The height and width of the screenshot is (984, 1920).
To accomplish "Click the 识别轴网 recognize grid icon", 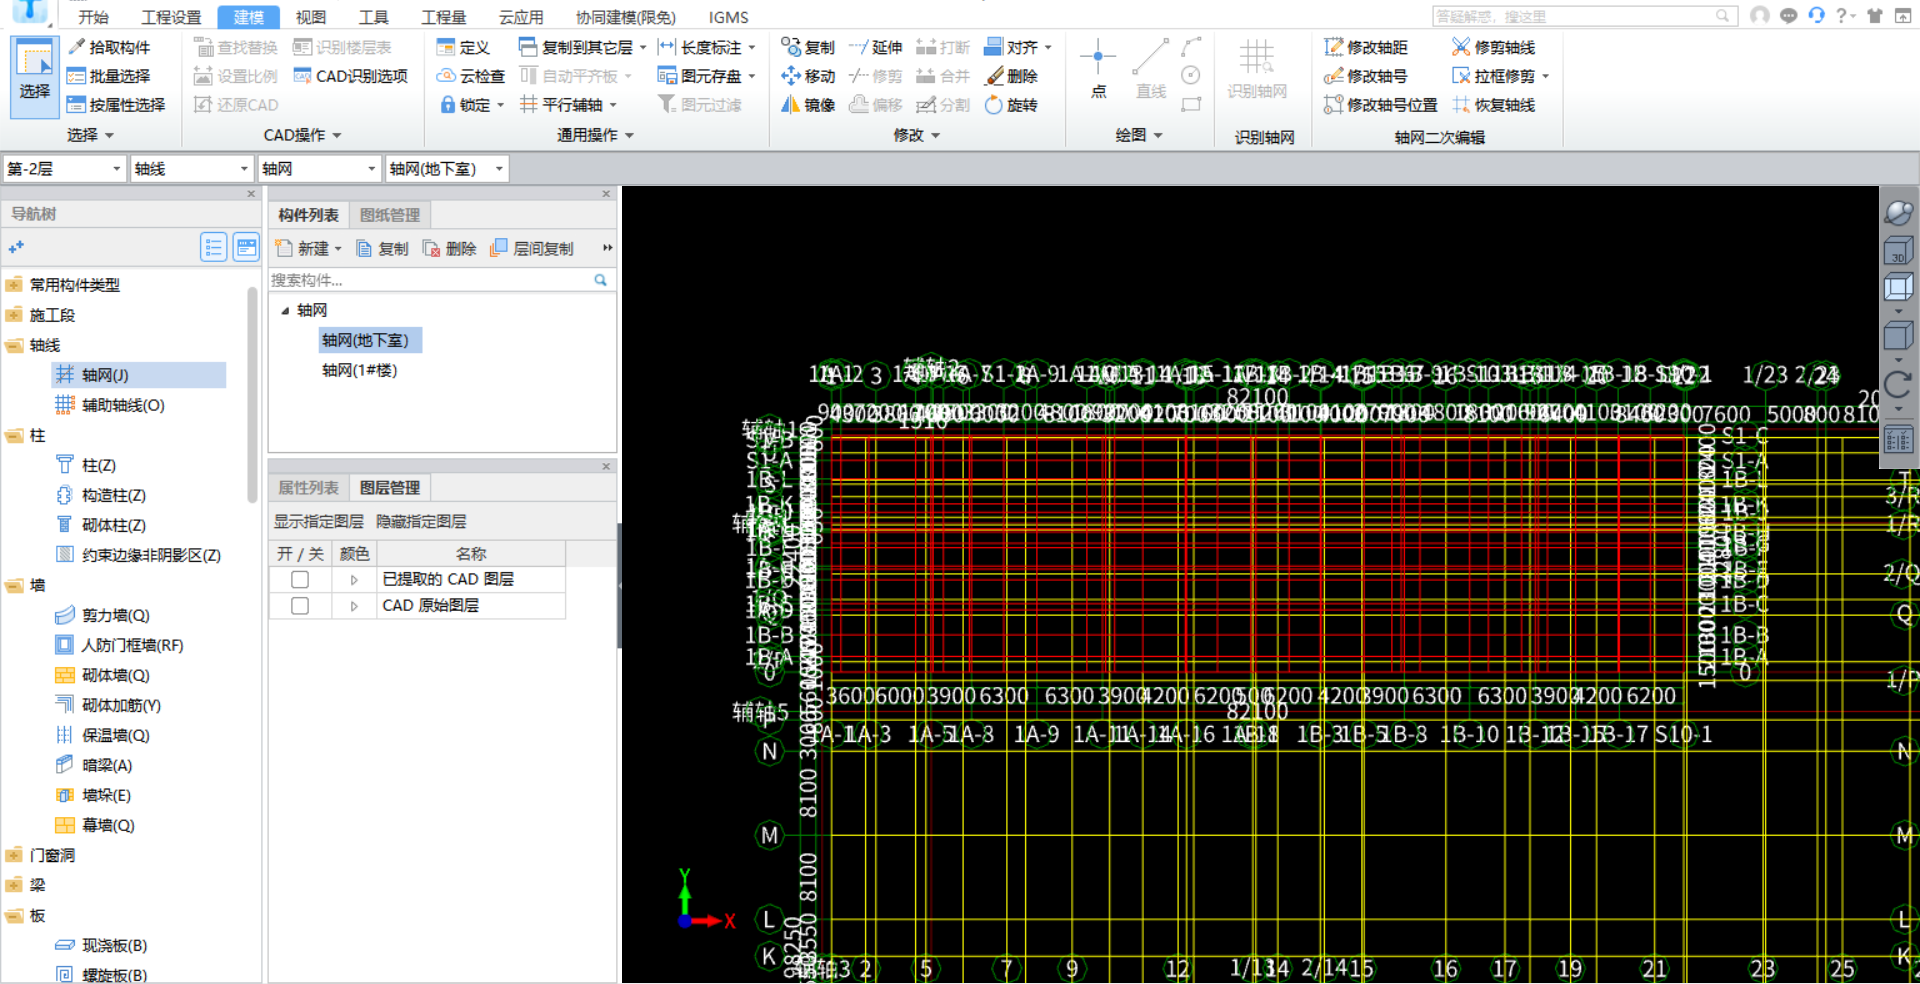I will [1257, 69].
